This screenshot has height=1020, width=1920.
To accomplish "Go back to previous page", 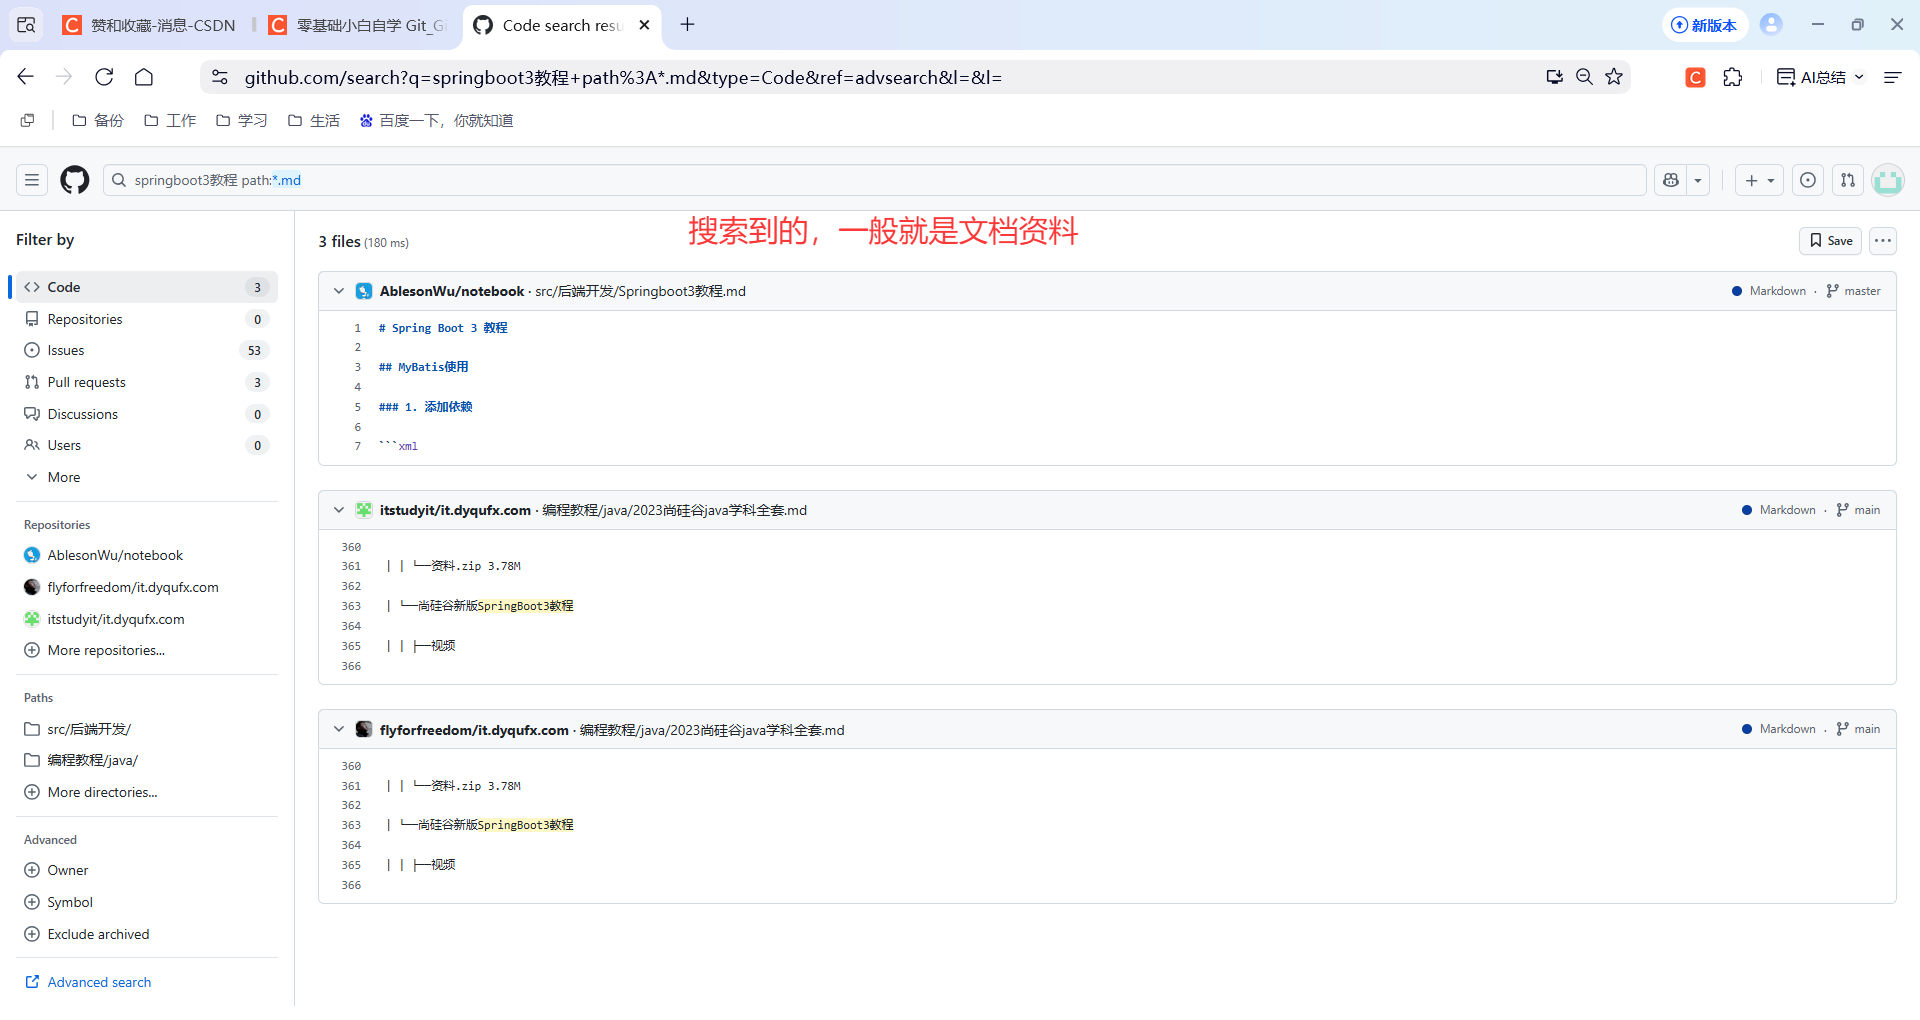I will pyautogui.click(x=26, y=77).
